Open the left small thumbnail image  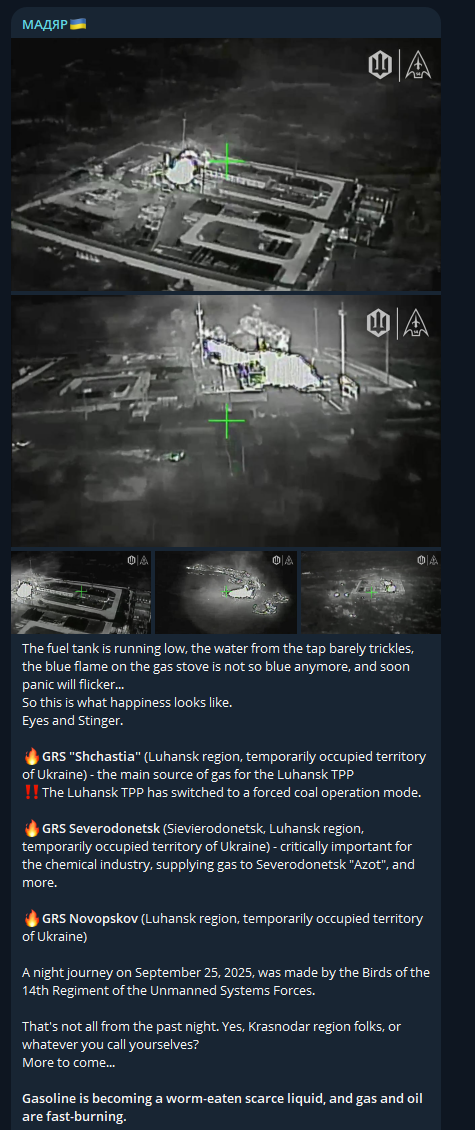point(81,592)
